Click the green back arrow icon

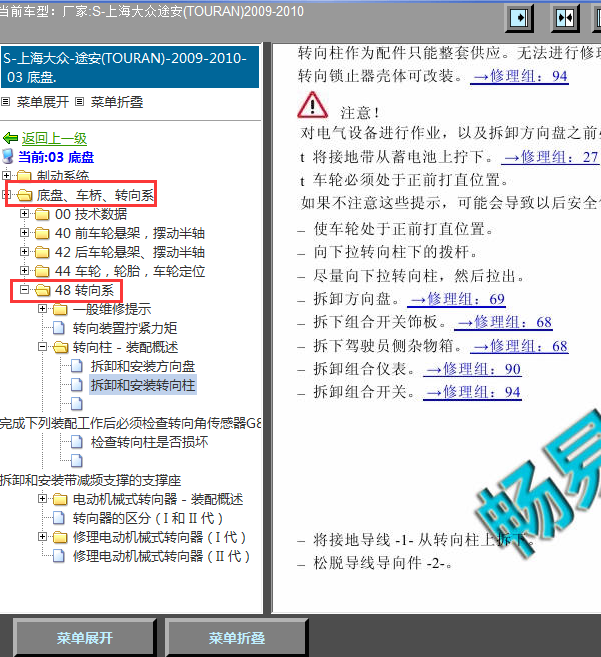tap(10, 138)
